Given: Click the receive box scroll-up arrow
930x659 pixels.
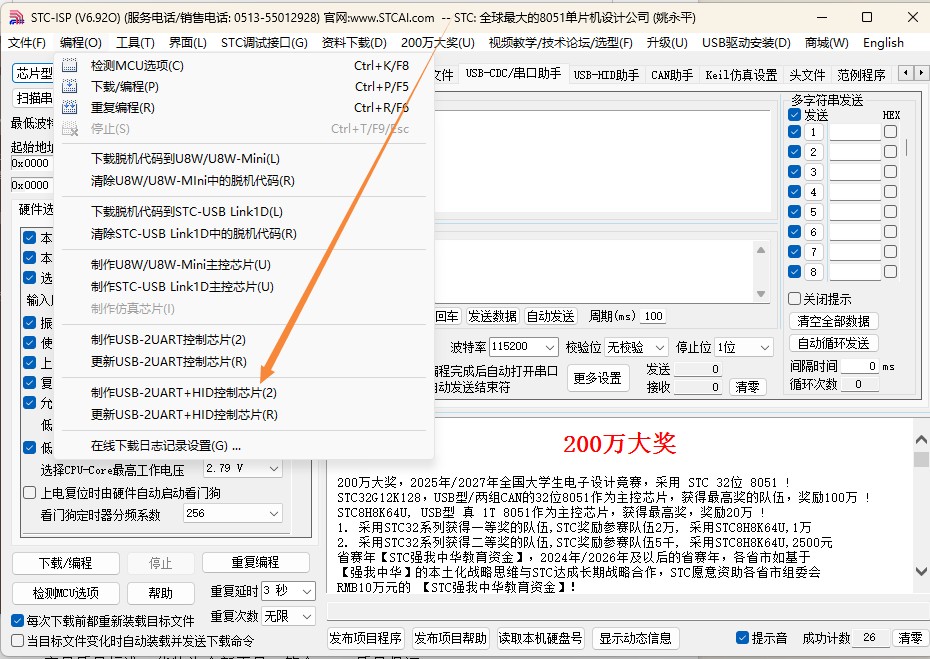Looking at the screenshot, I should [761, 250].
